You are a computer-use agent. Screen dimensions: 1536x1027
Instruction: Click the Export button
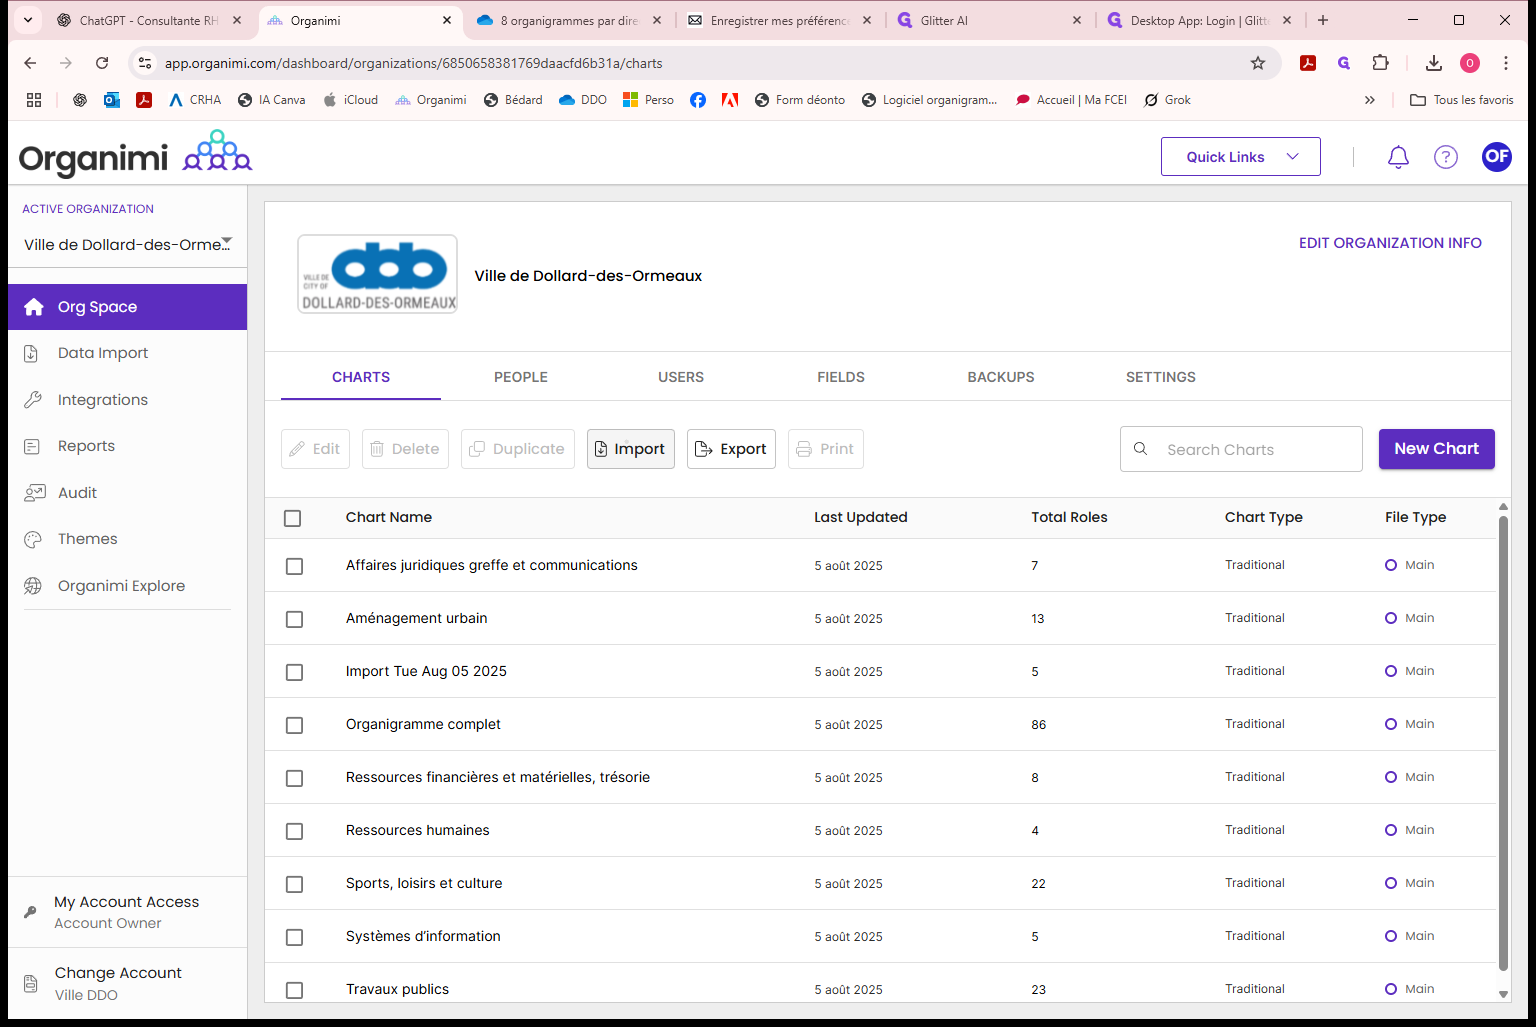(731, 449)
